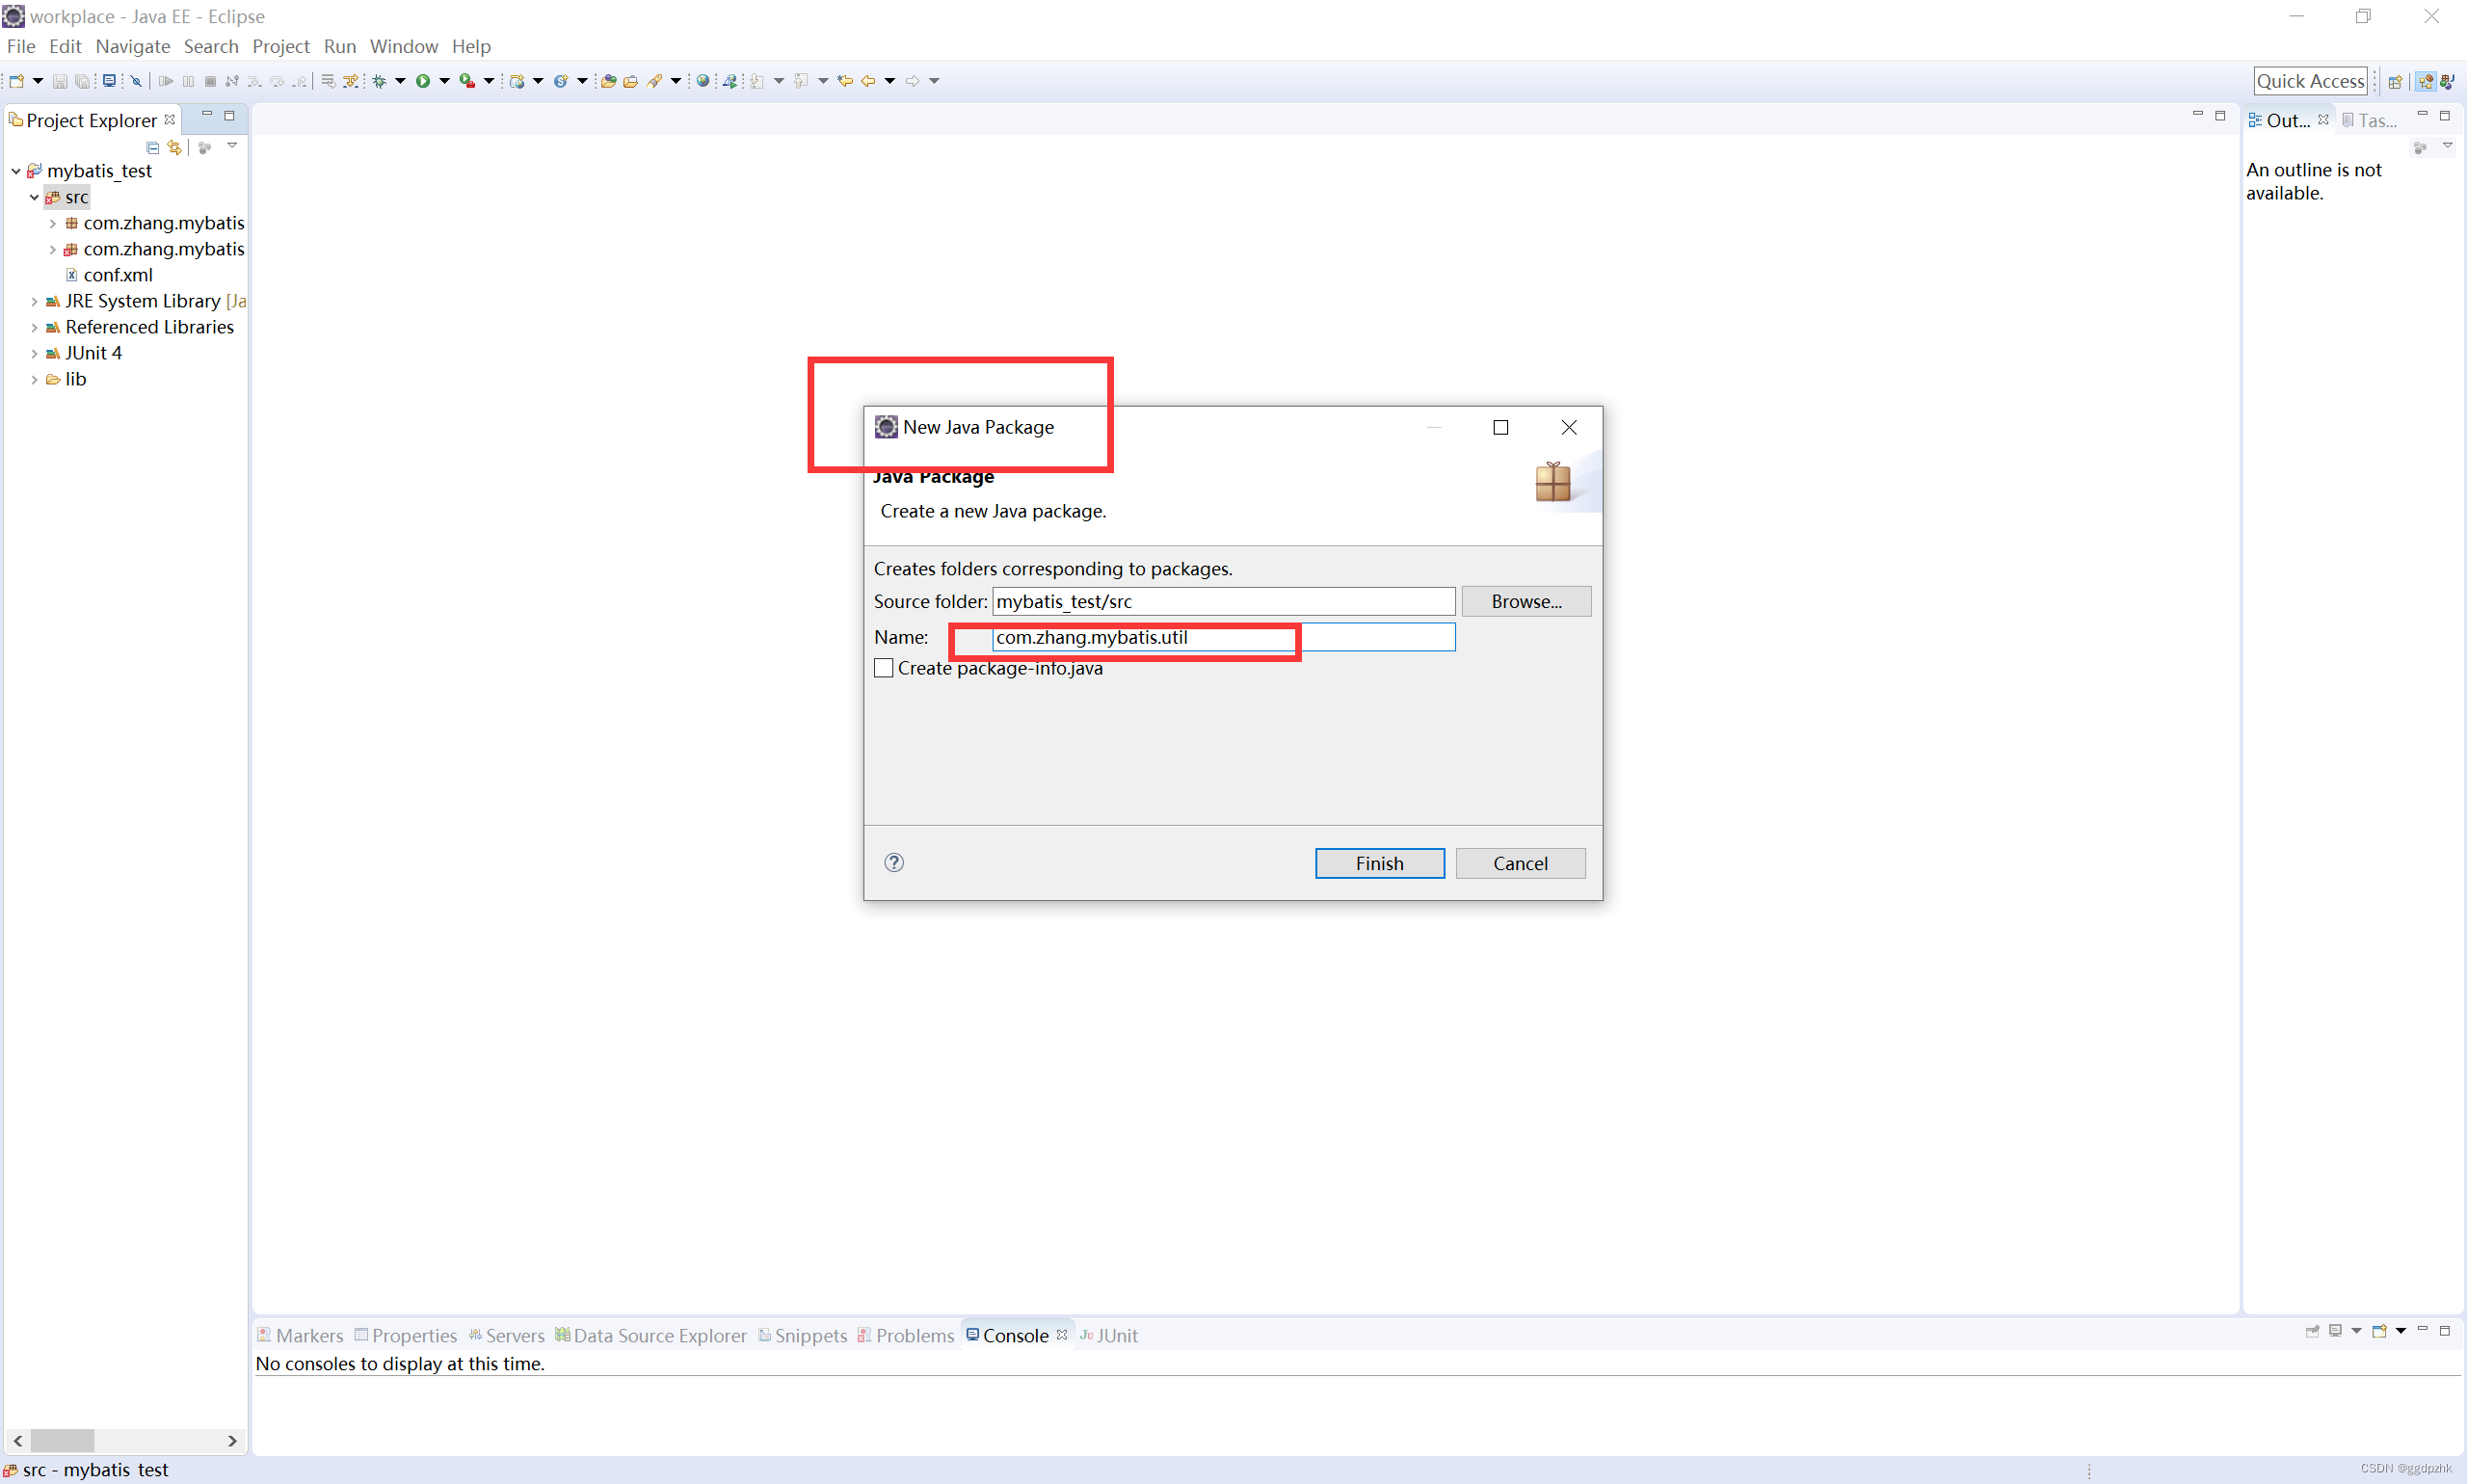Click the Last Edit Location toolbar icon
Image resolution: width=2467 pixels, height=1484 pixels.
click(x=845, y=81)
